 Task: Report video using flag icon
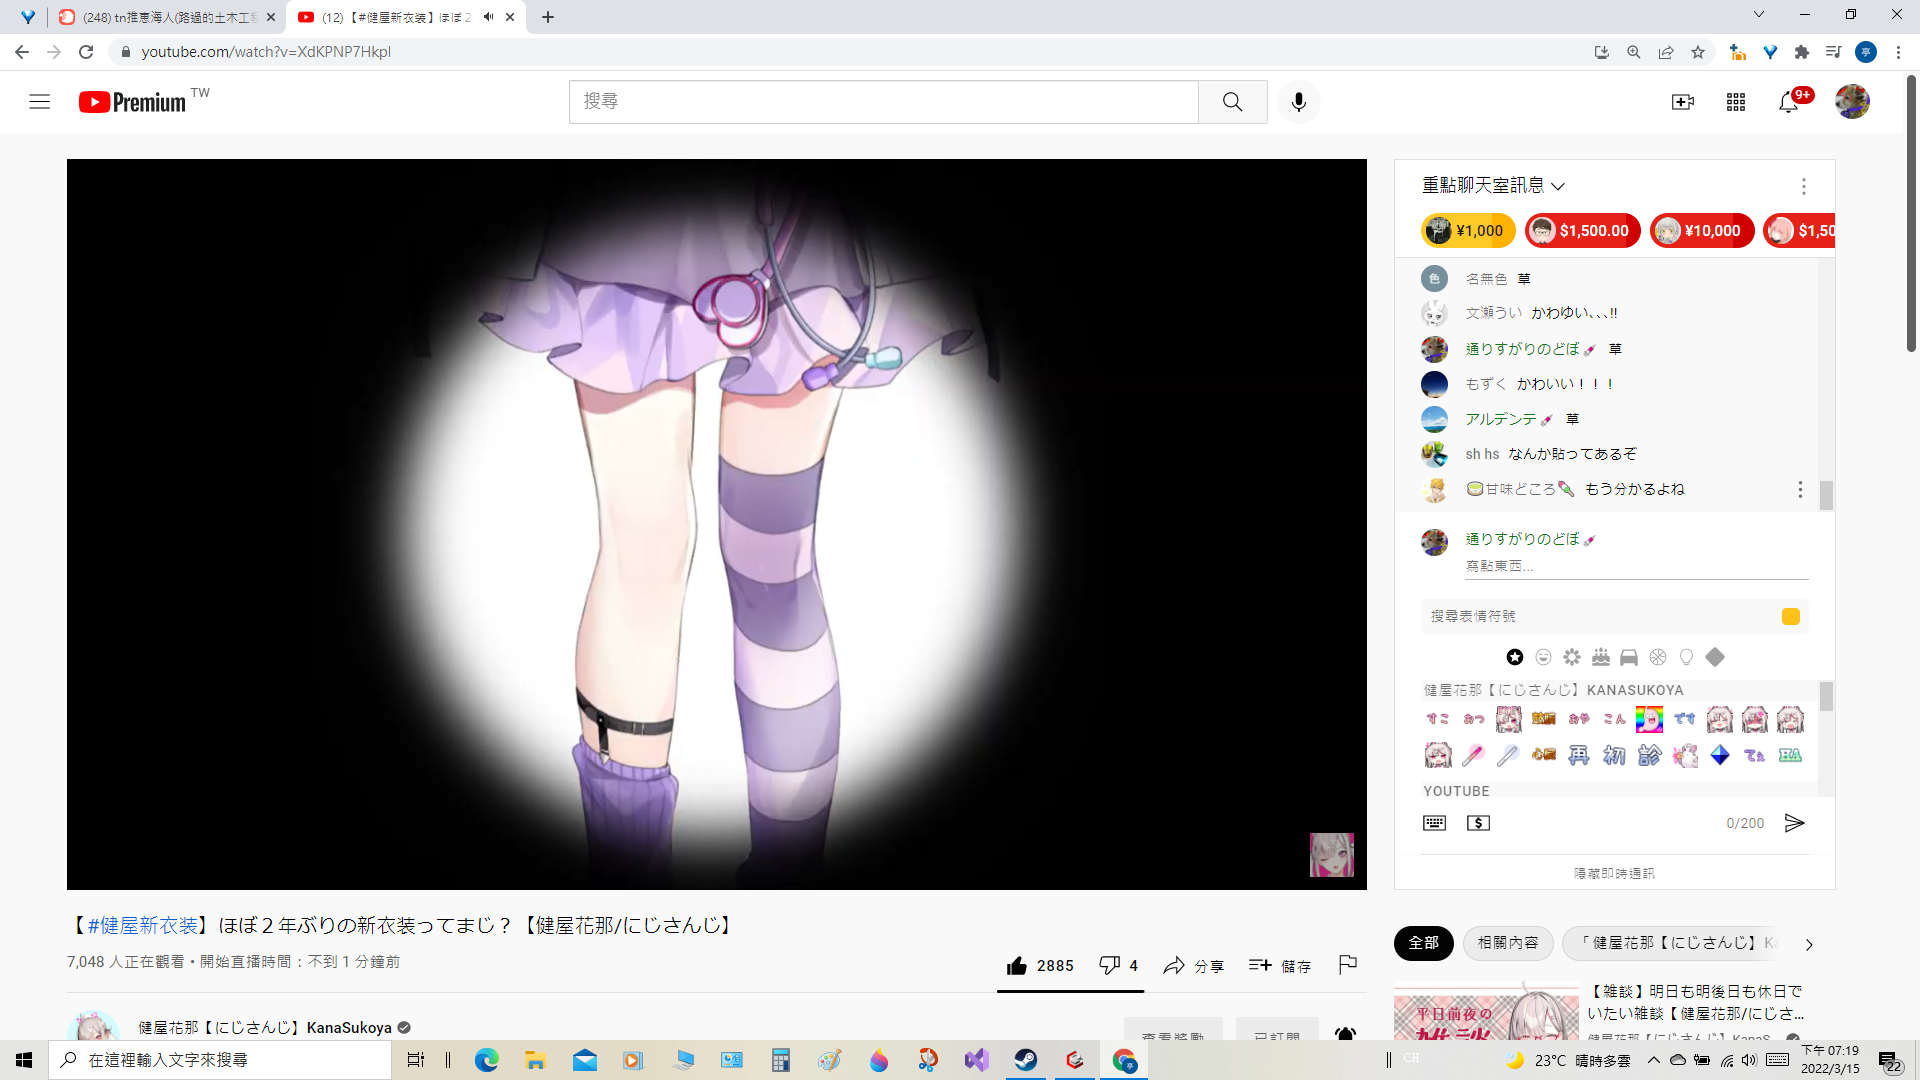tap(1347, 965)
